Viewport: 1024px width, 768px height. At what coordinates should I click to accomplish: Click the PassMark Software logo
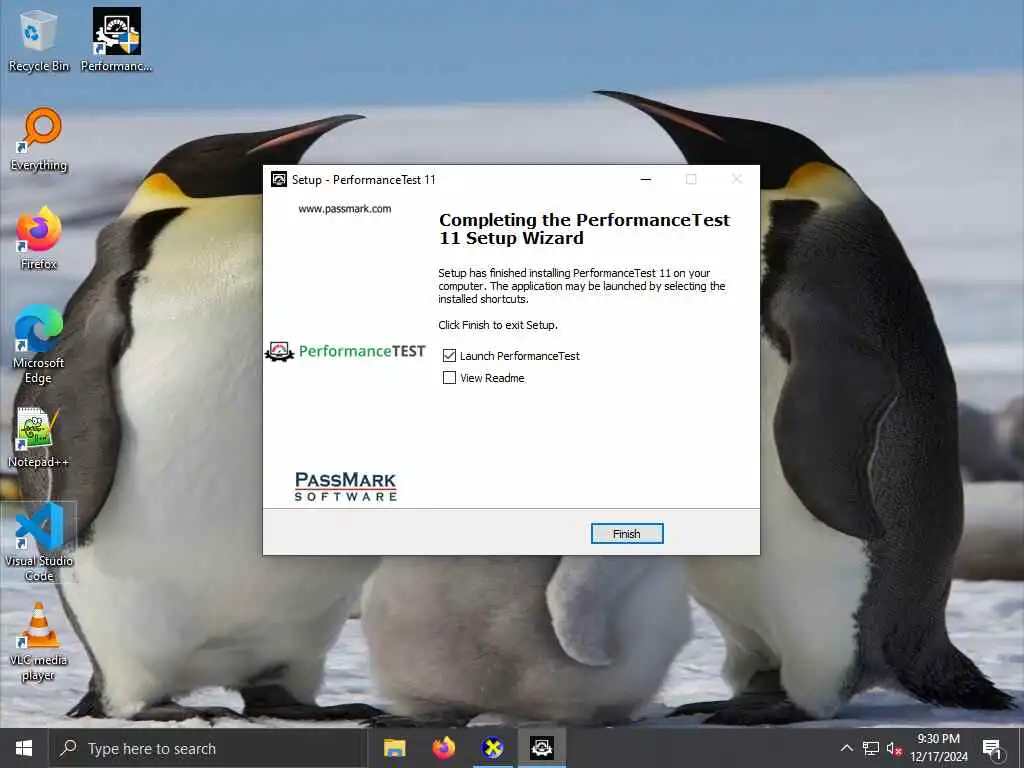click(x=345, y=487)
